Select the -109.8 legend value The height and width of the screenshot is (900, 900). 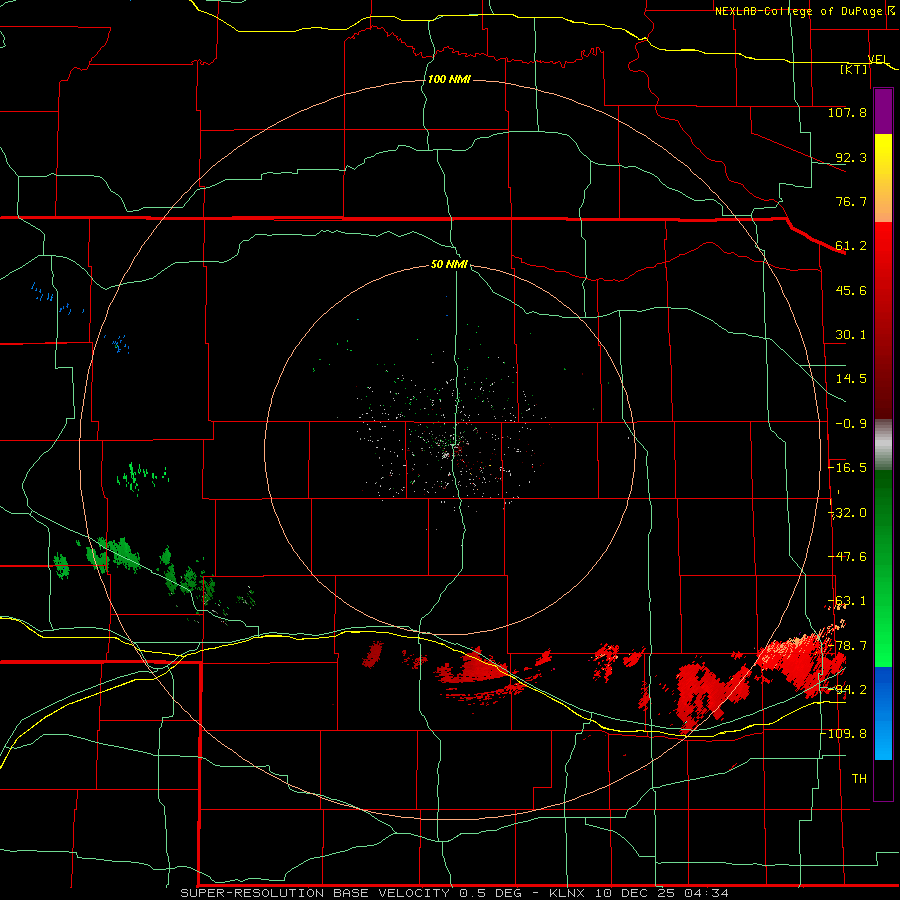(x=844, y=734)
